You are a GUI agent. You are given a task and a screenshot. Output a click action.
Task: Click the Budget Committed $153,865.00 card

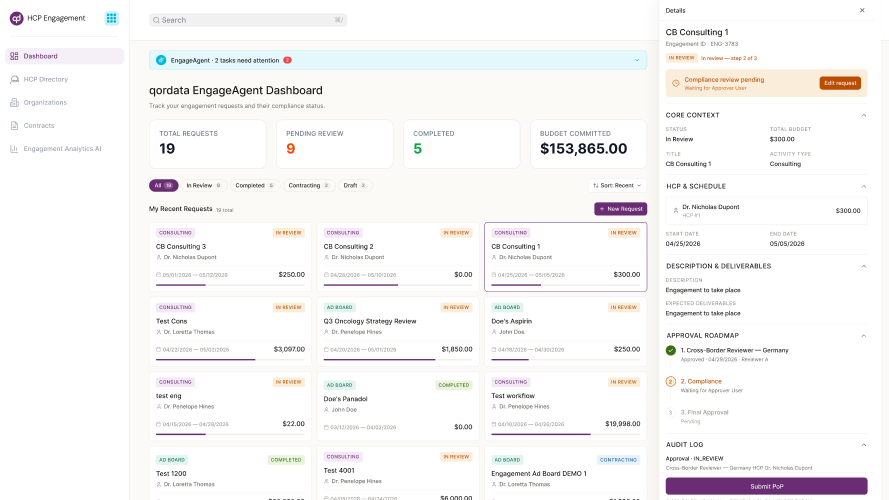[x=589, y=144]
